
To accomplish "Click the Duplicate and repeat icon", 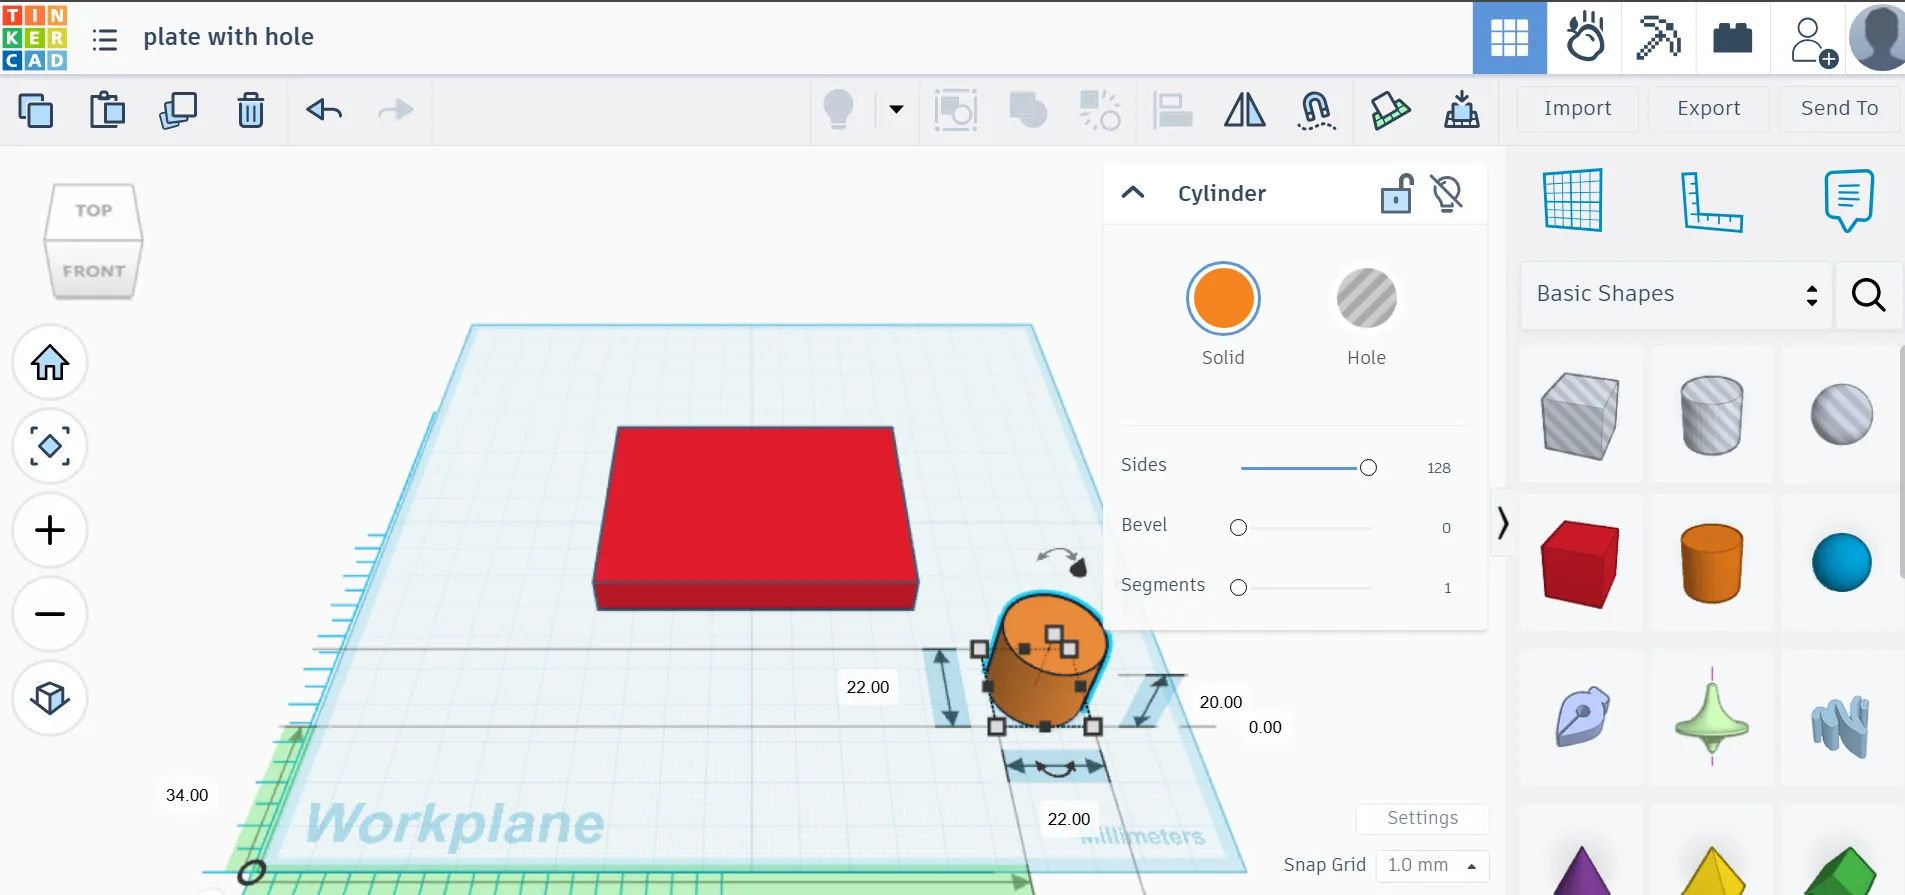I will coord(178,110).
